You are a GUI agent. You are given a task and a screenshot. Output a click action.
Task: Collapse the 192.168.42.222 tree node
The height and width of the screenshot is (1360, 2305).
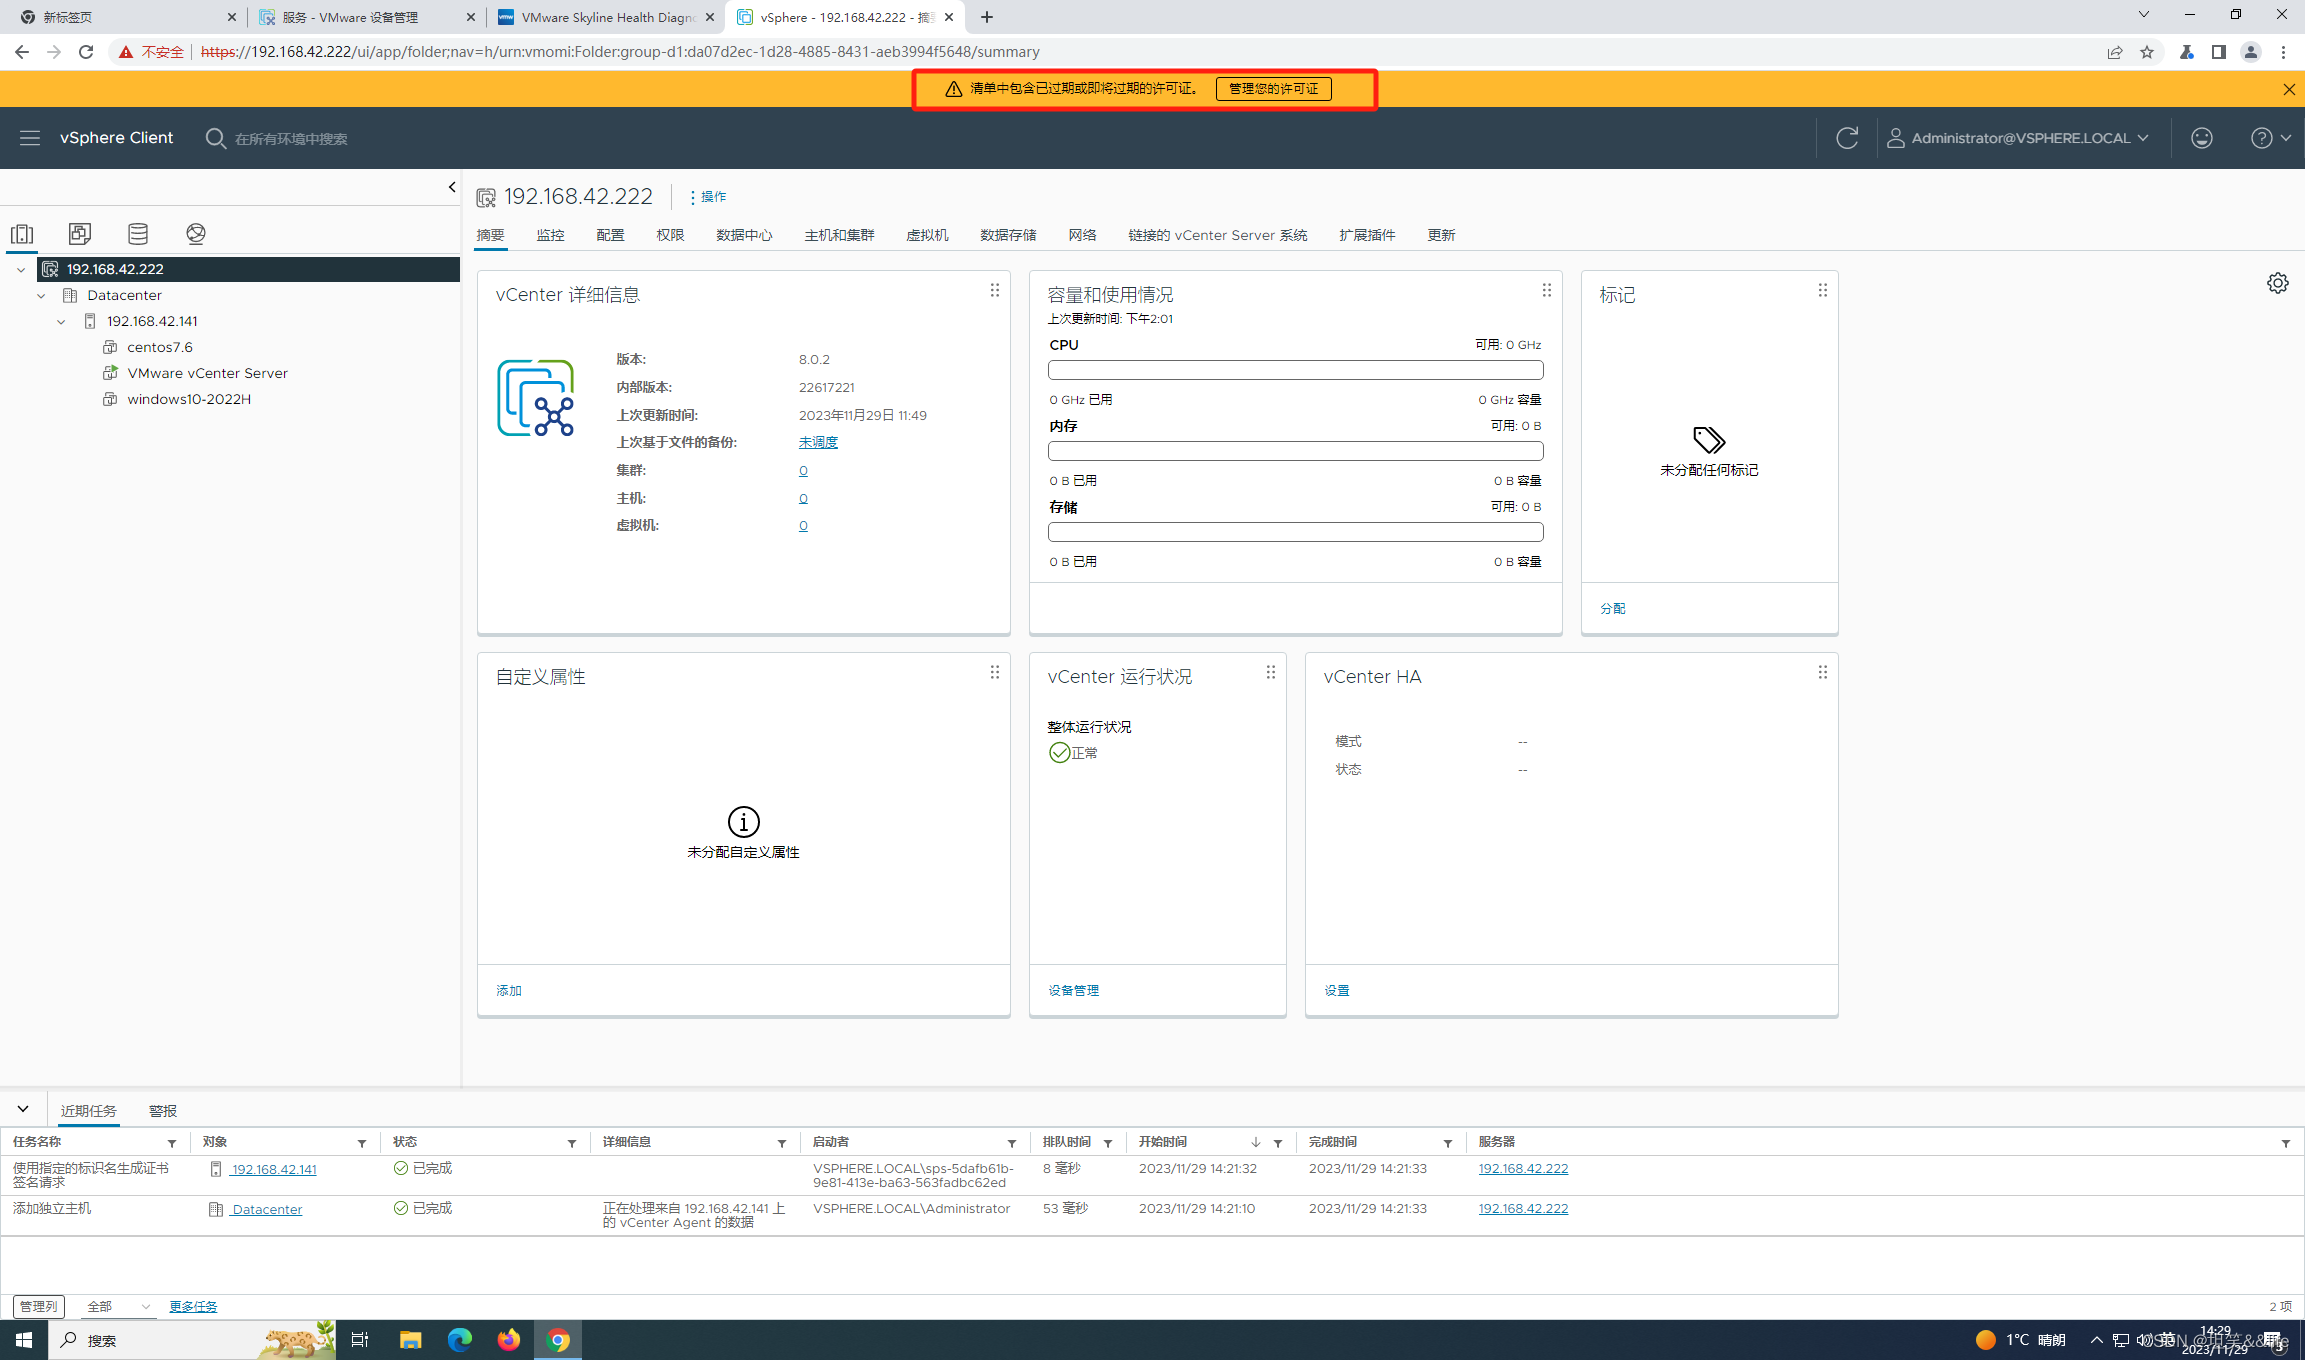coord(21,269)
